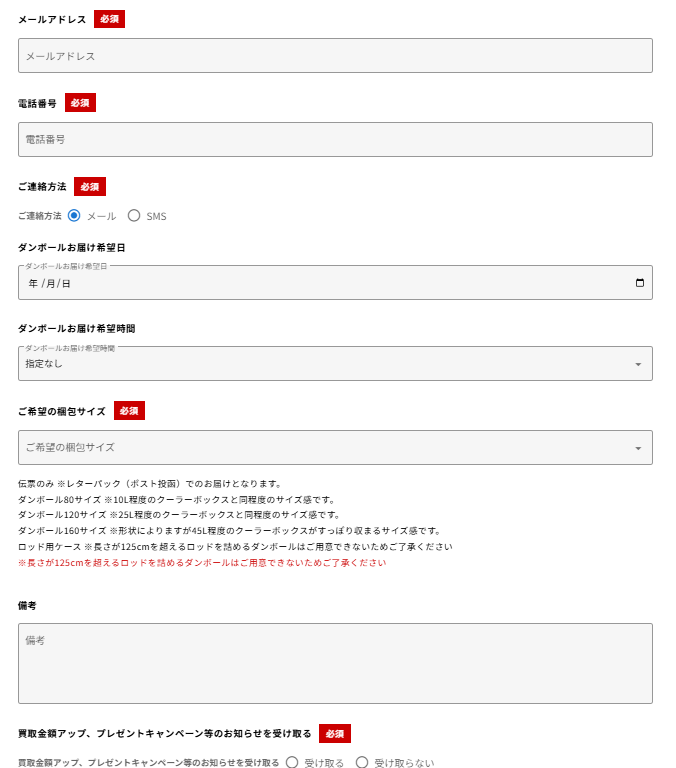This screenshot has height=768, width=676.
Task: Click the 年/月/日 date field
Action: coord(335,283)
